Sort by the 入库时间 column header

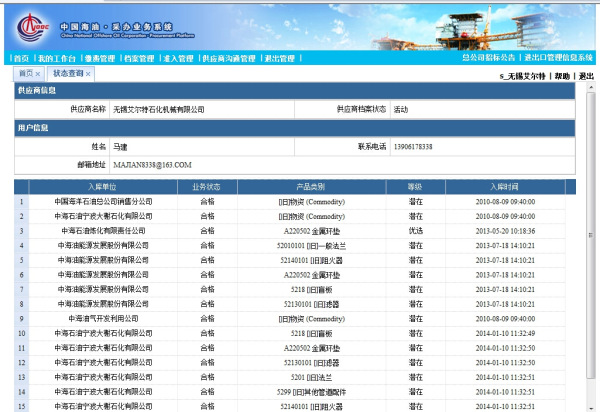coord(504,186)
